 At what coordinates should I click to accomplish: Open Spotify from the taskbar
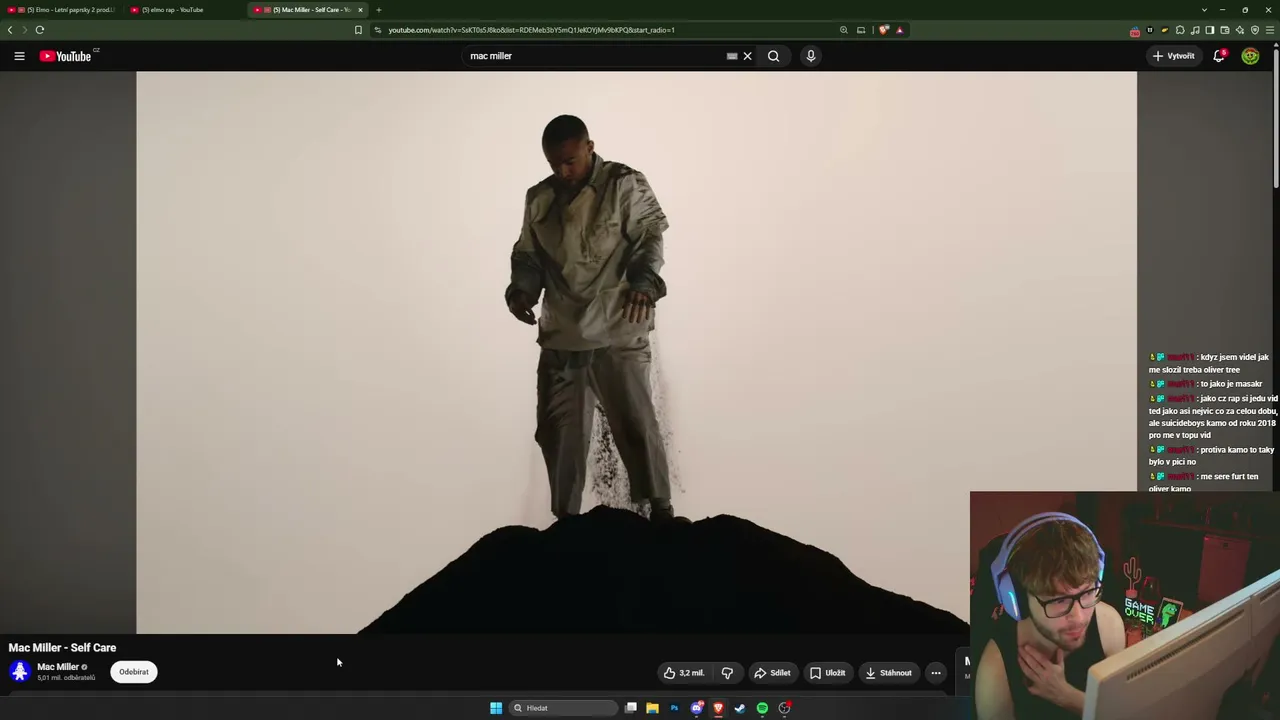click(x=762, y=708)
